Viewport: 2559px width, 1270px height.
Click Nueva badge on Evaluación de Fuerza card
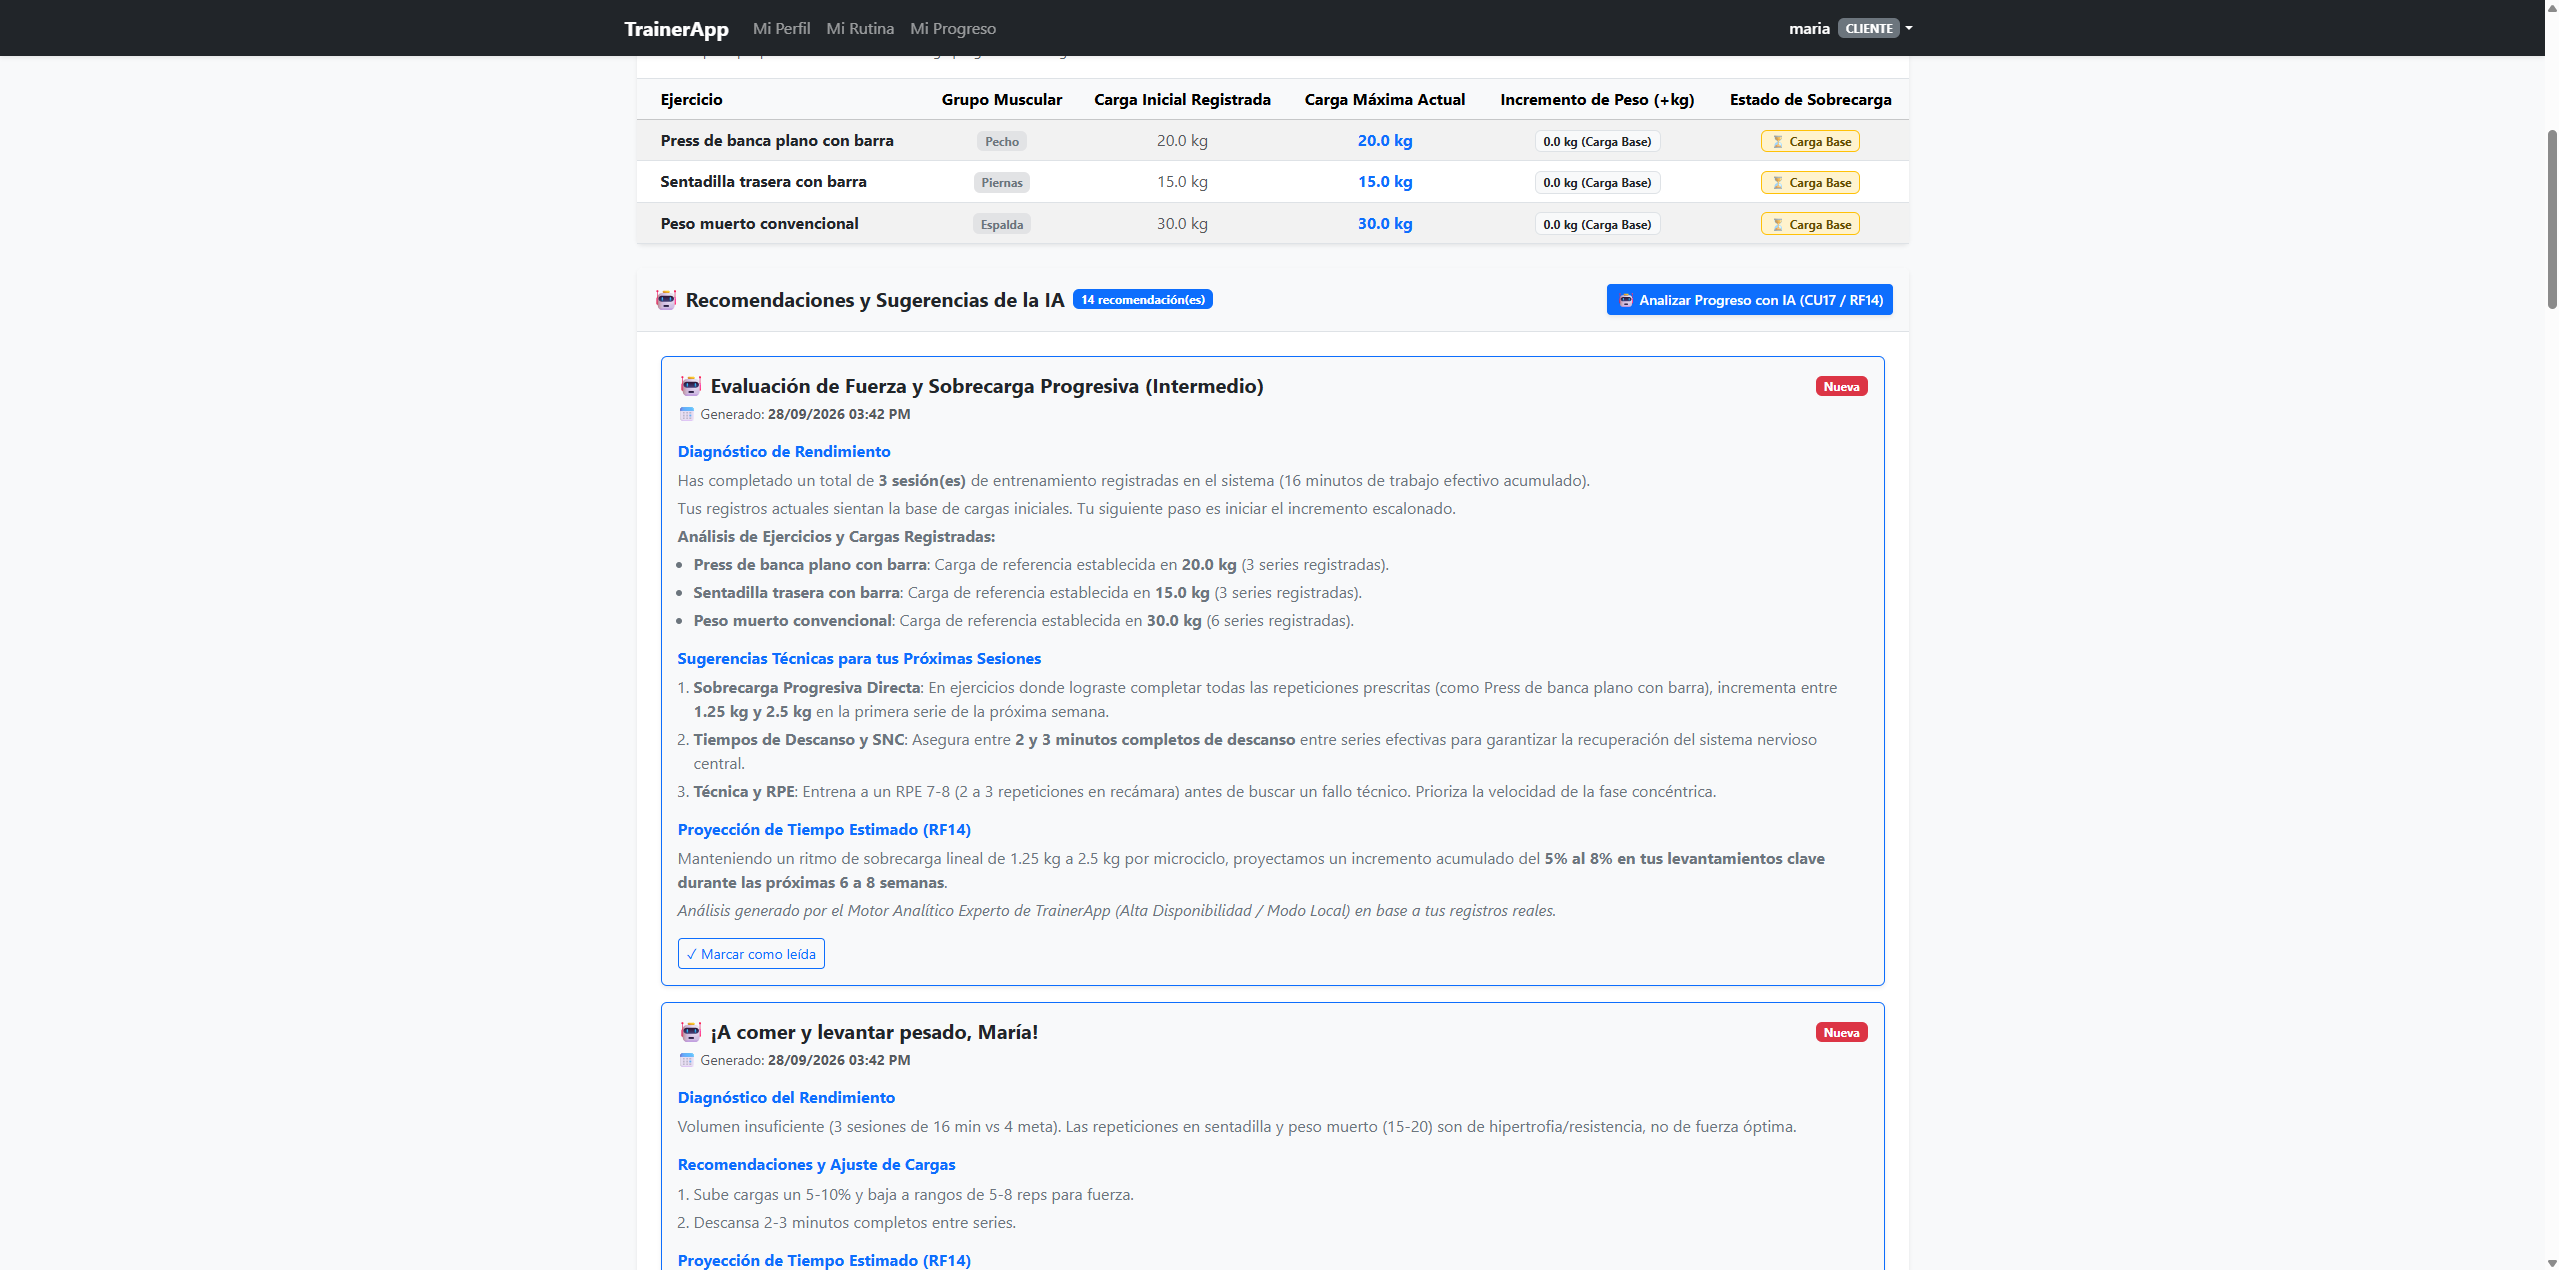pyautogui.click(x=1841, y=386)
